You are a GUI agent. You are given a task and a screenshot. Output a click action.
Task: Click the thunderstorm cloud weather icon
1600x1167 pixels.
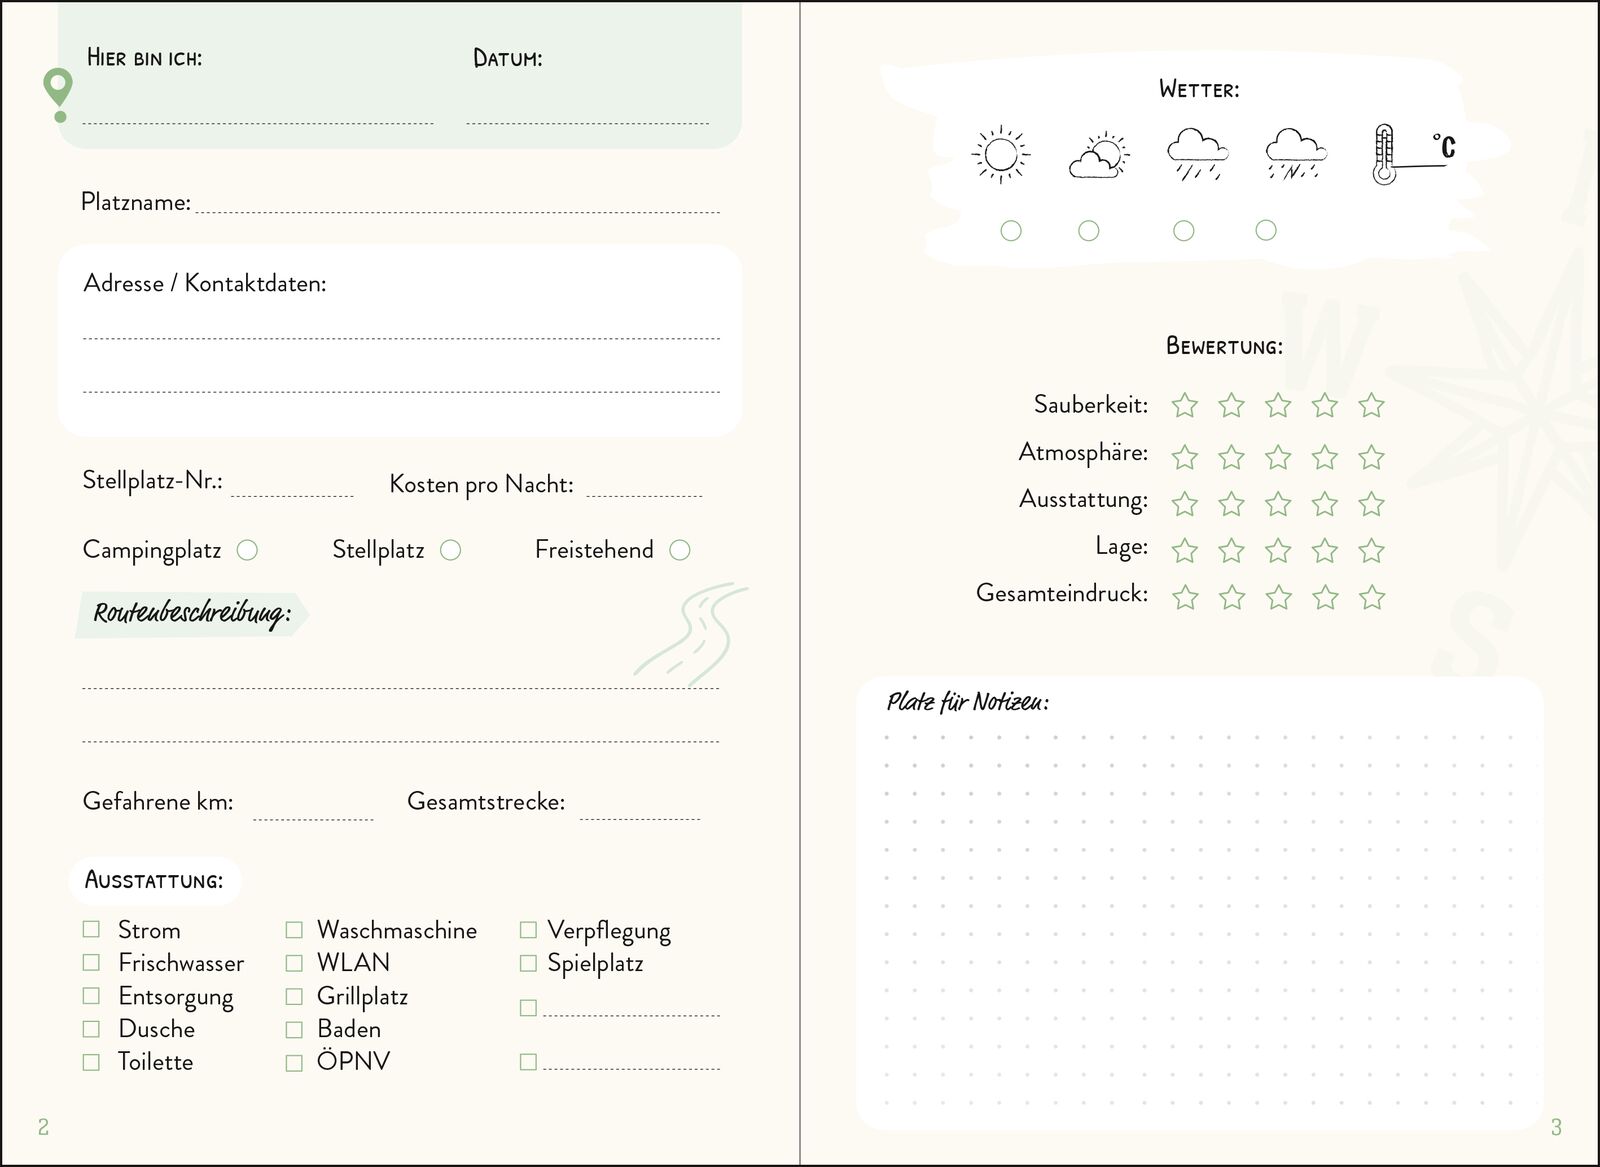[1295, 154]
